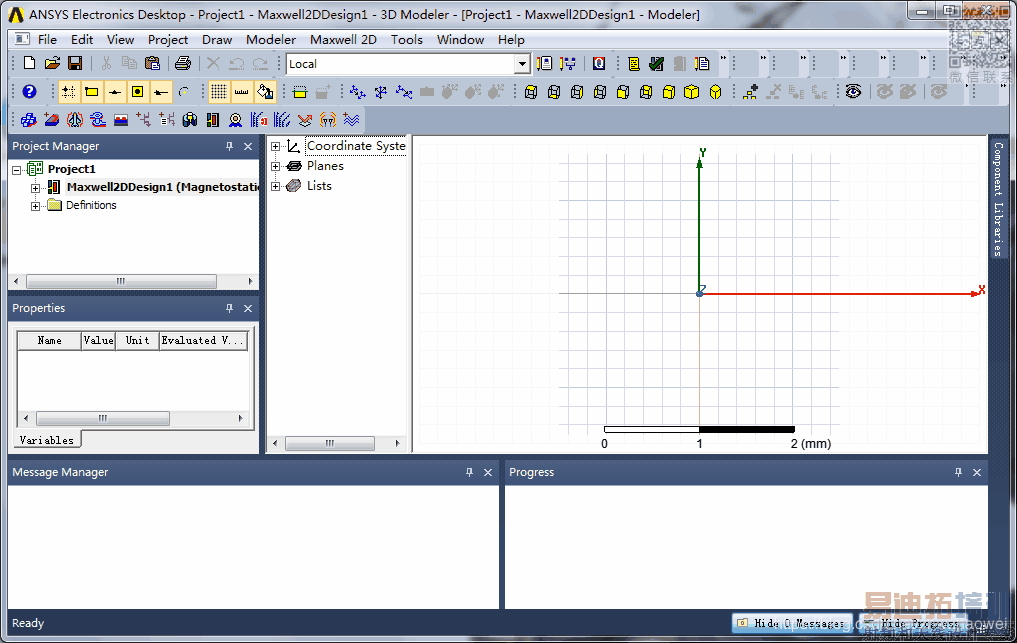Click the Hide Progress button

[x=913, y=623]
